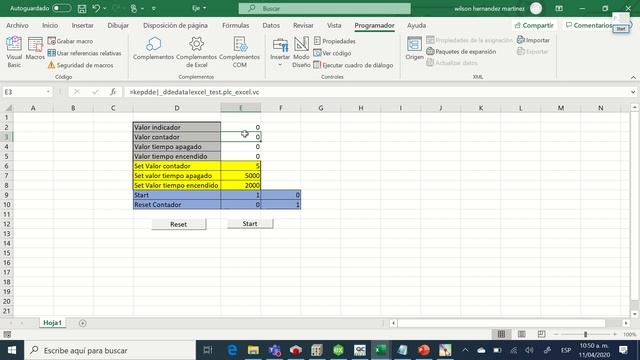Click the horizontal scrollbar right arrow
Image resolution: width=640 pixels, height=360 pixels.
point(626,323)
